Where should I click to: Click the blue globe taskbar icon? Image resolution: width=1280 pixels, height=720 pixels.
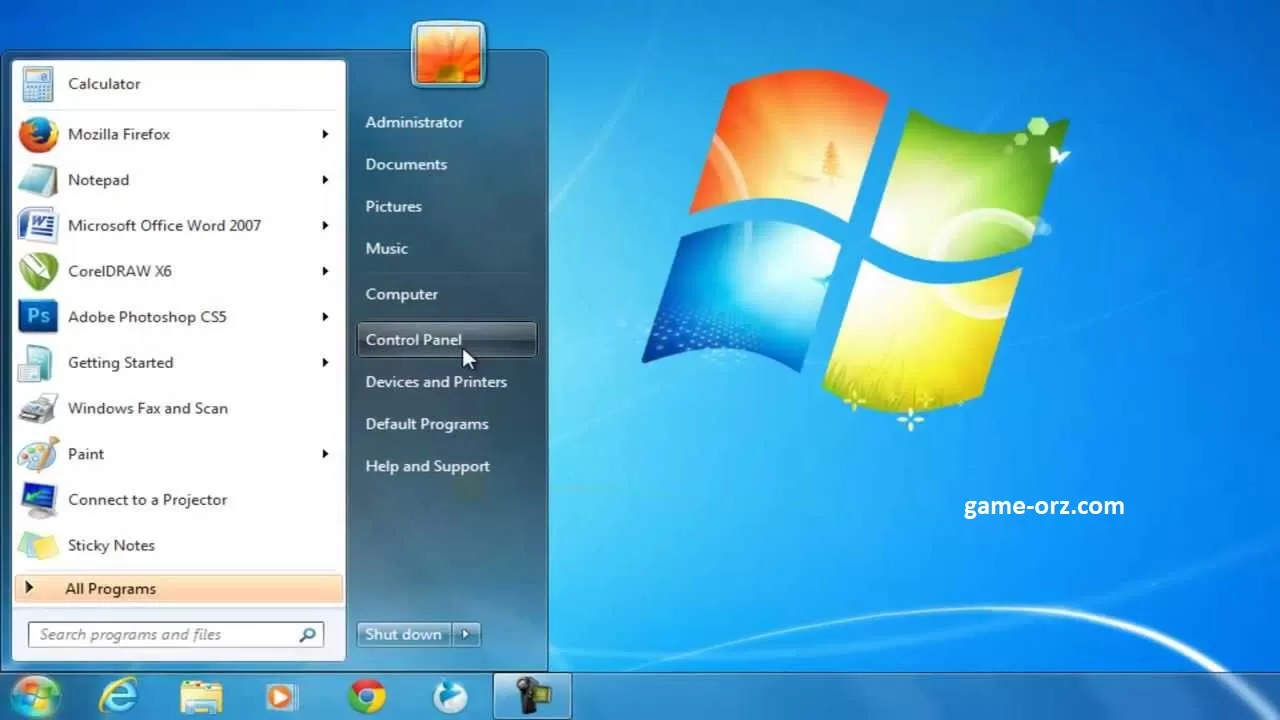coord(450,696)
